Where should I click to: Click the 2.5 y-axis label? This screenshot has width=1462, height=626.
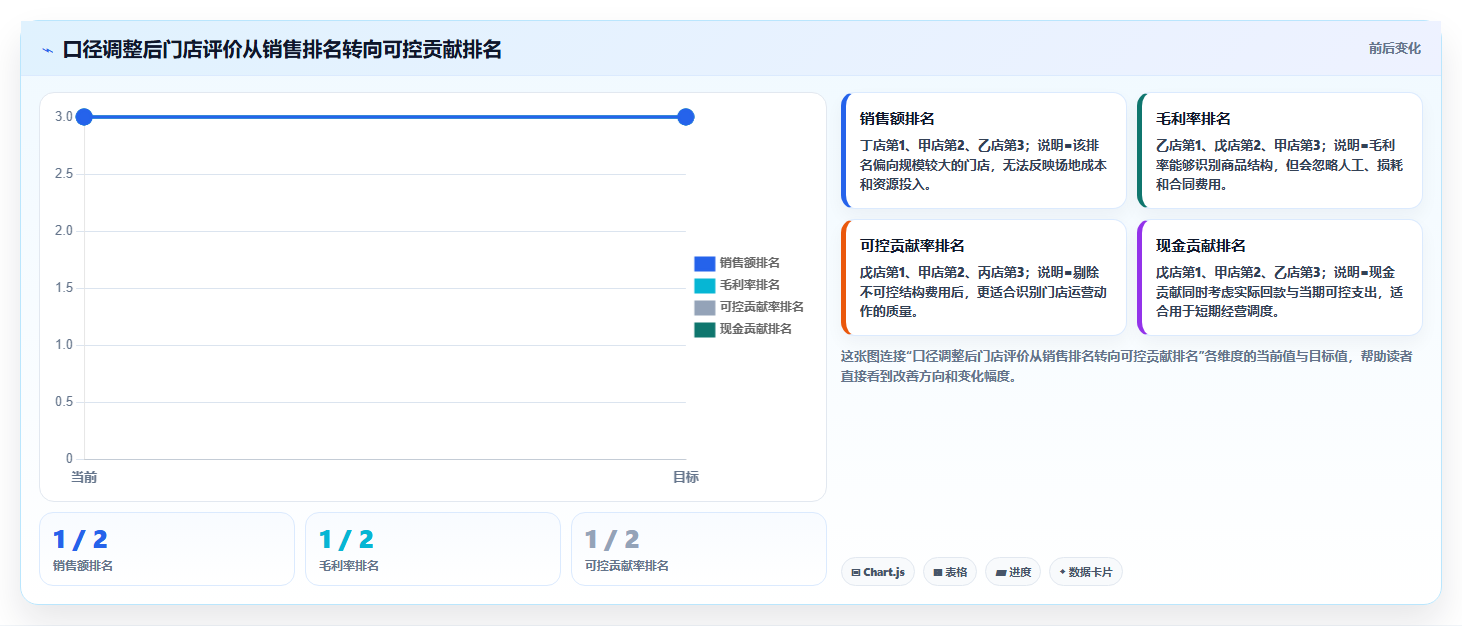(64, 174)
